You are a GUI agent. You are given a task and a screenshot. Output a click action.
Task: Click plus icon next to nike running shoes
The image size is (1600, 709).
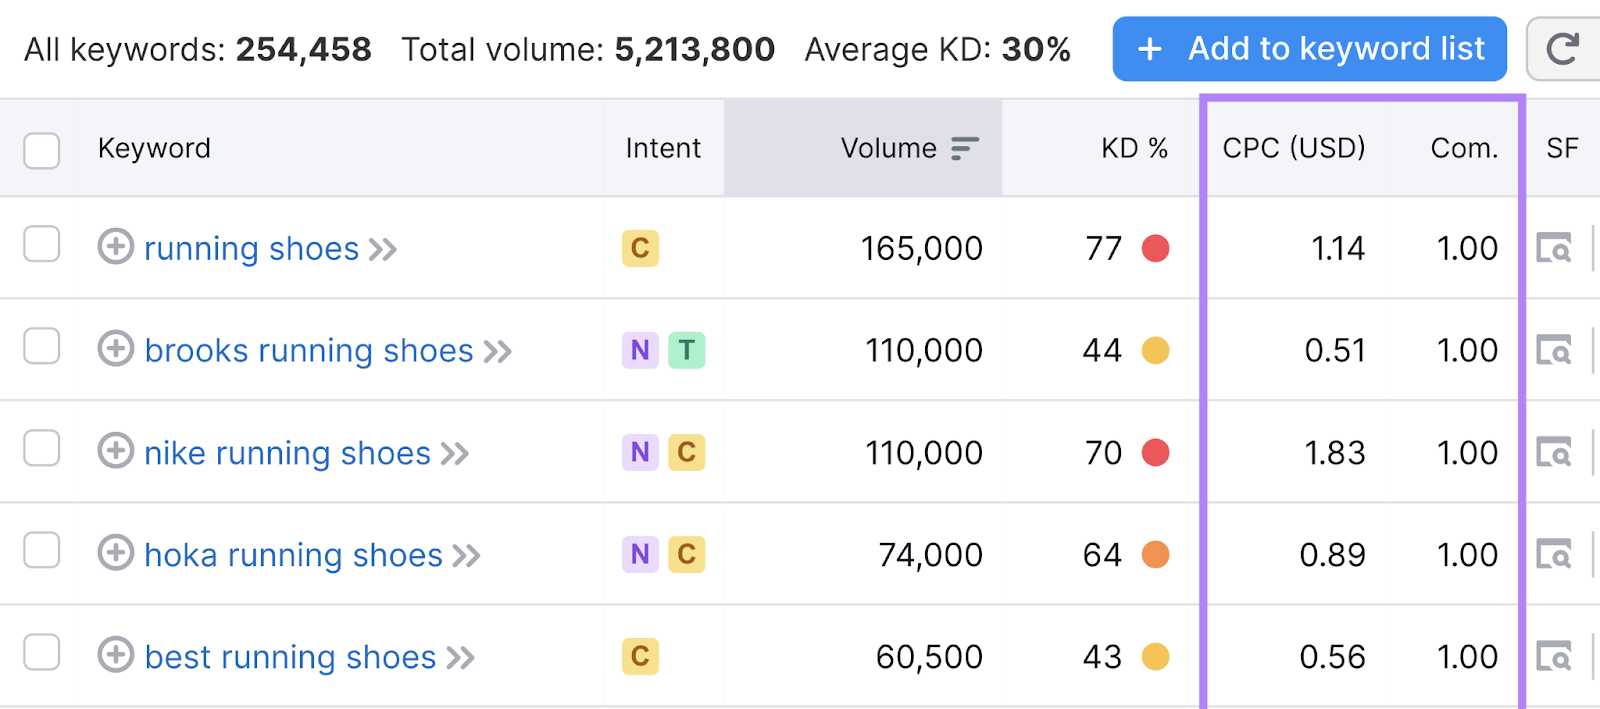[x=116, y=450]
